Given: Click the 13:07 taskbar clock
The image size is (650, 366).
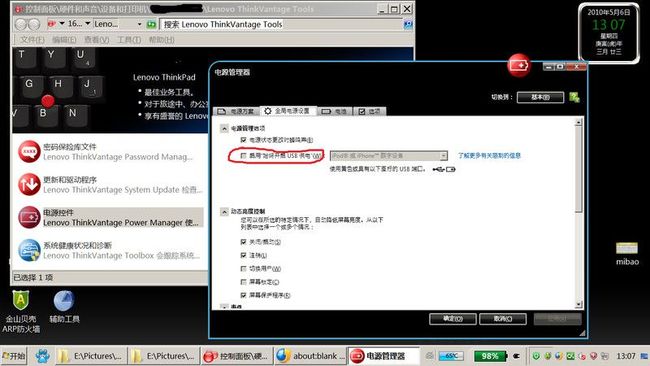Looking at the screenshot, I should (x=626, y=356).
